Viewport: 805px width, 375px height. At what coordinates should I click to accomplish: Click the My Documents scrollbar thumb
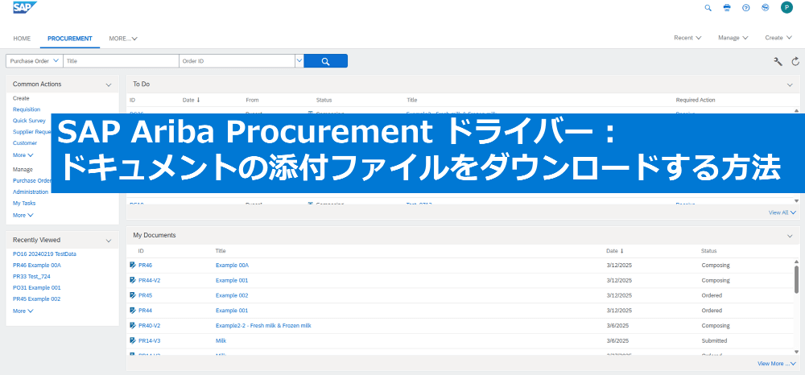(796, 280)
